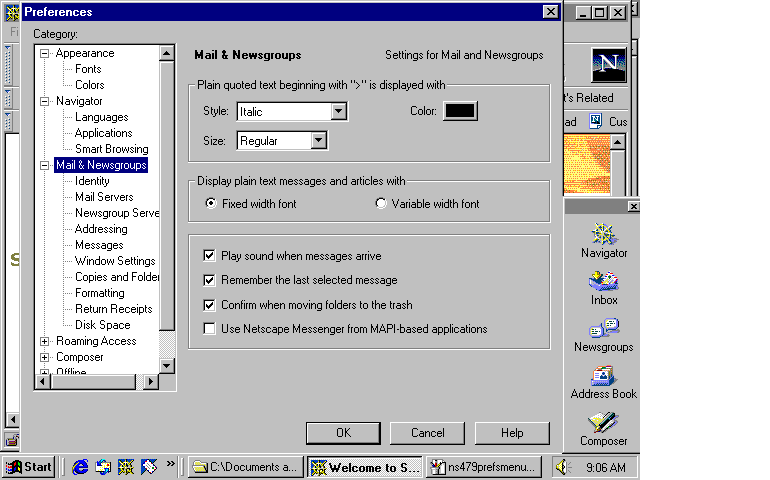770x480 pixels.
Task: Expand the Offline category
Action: 44,372
